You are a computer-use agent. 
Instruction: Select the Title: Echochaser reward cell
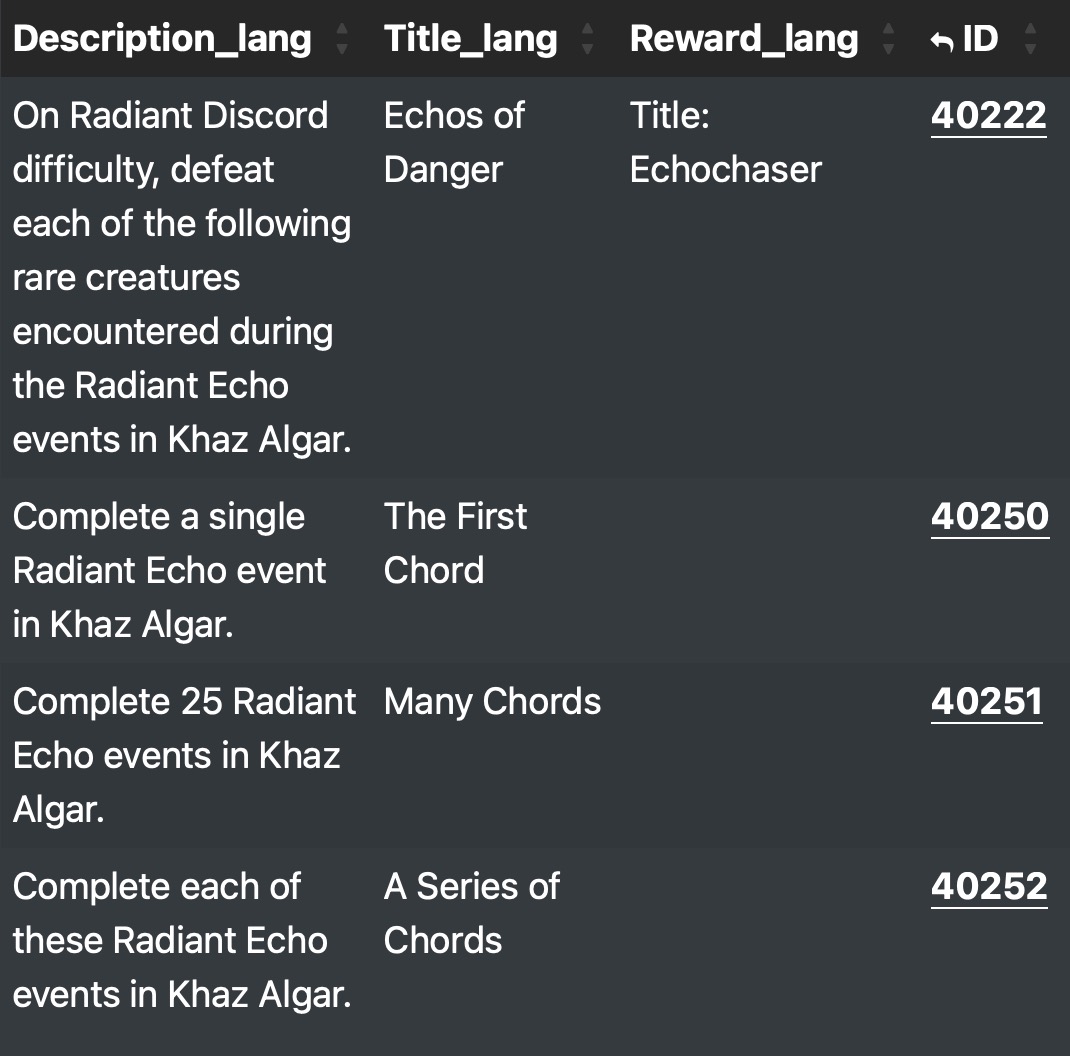pyautogui.click(x=725, y=142)
